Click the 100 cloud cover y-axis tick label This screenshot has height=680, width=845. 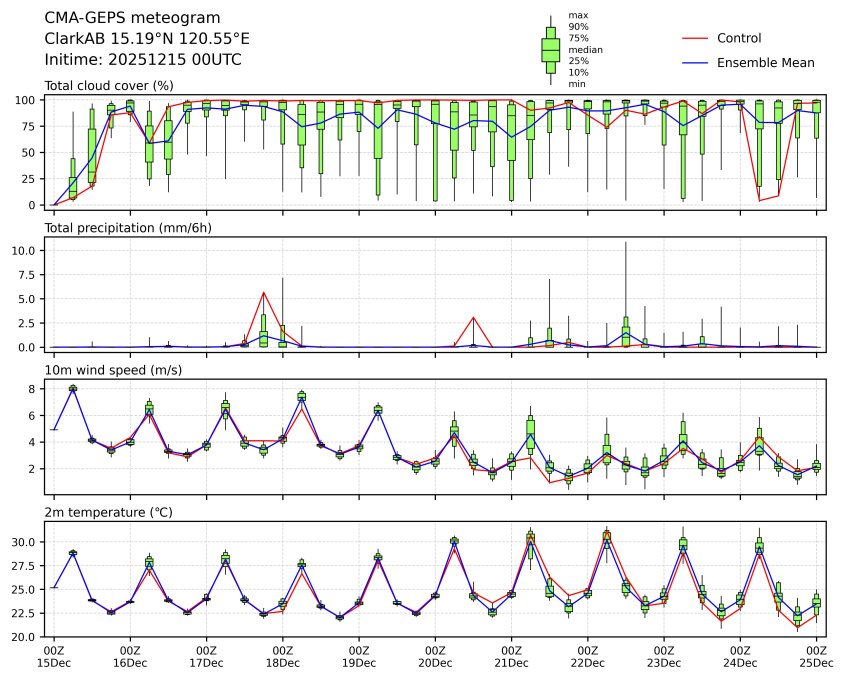(x=27, y=100)
